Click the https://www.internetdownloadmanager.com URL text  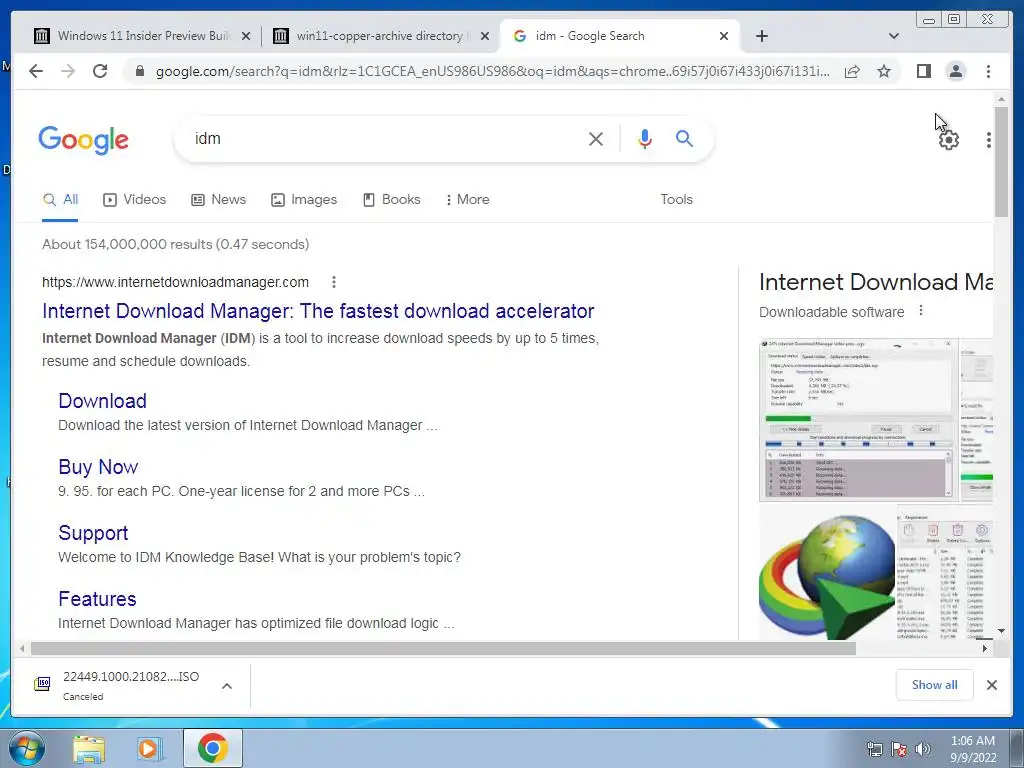[x=175, y=282]
